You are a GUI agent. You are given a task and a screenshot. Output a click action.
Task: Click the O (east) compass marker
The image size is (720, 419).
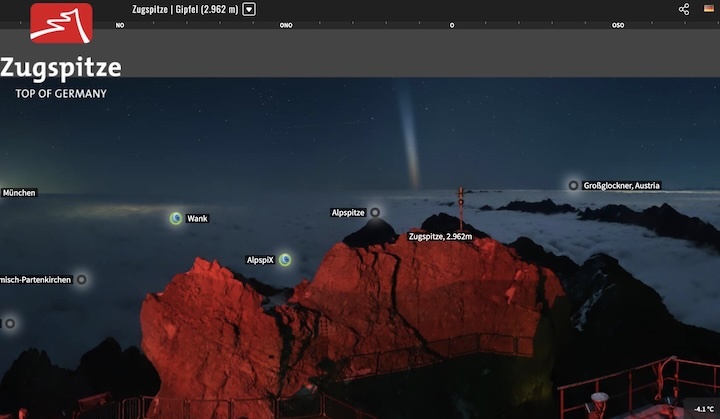coord(452,25)
